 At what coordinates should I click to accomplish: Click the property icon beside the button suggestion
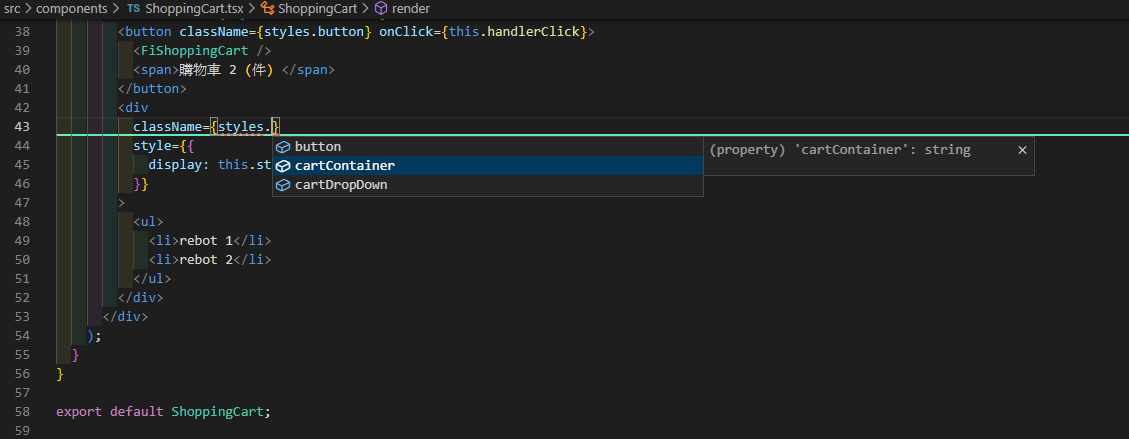click(x=283, y=147)
